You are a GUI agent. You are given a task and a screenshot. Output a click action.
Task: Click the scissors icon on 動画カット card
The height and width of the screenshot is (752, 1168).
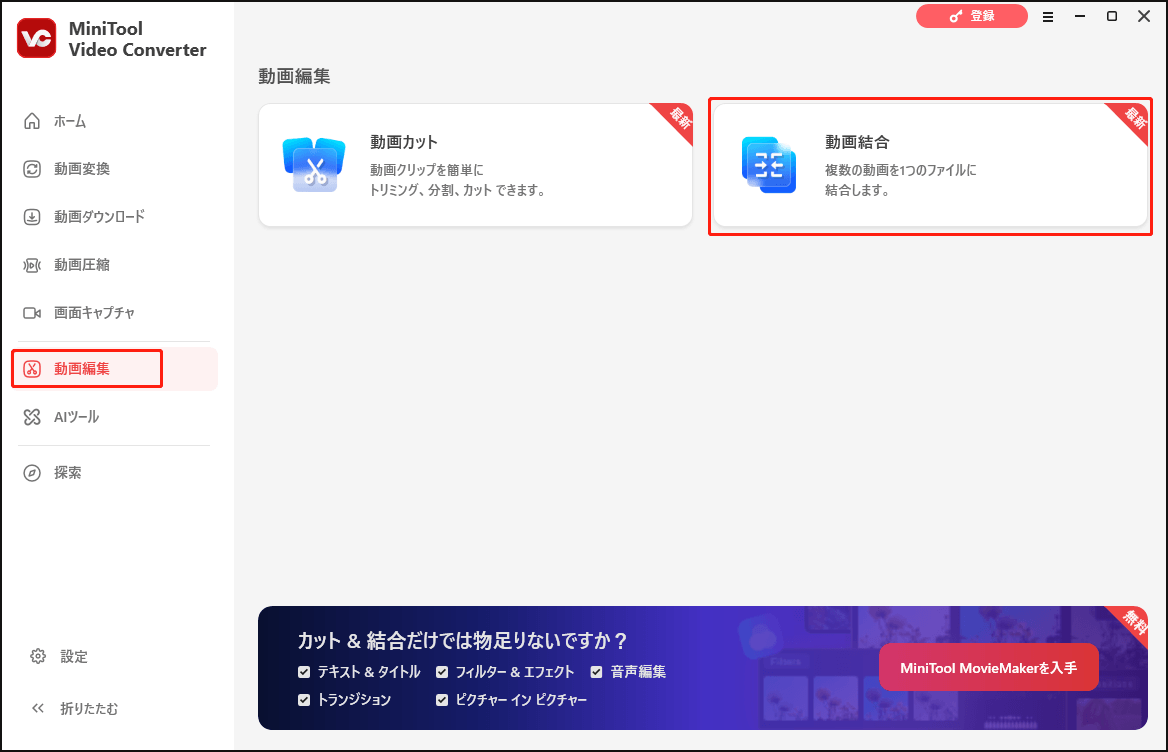[x=314, y=165]
